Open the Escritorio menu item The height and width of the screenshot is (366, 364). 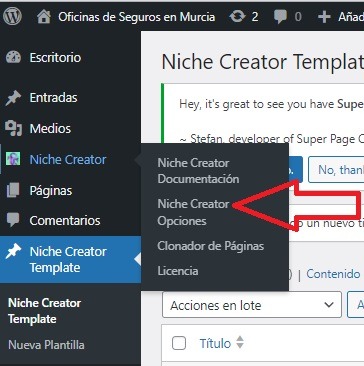tap(55, 57)
